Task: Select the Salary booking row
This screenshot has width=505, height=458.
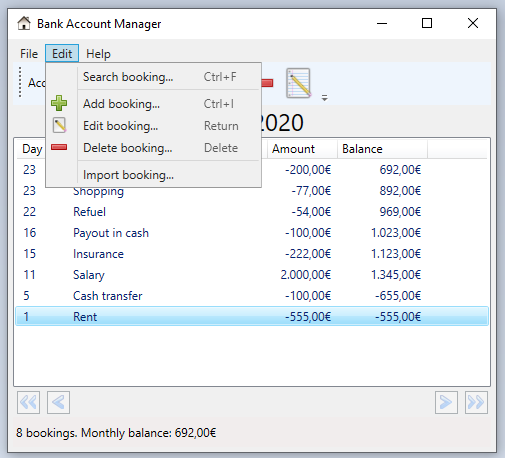Action: (252, 275)
